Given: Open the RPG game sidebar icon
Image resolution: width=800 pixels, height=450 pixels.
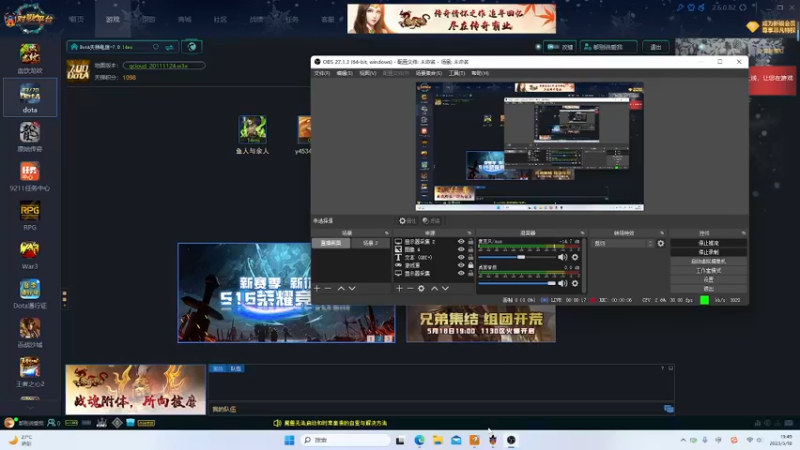Looking at the screenshot, I should 30,215.
